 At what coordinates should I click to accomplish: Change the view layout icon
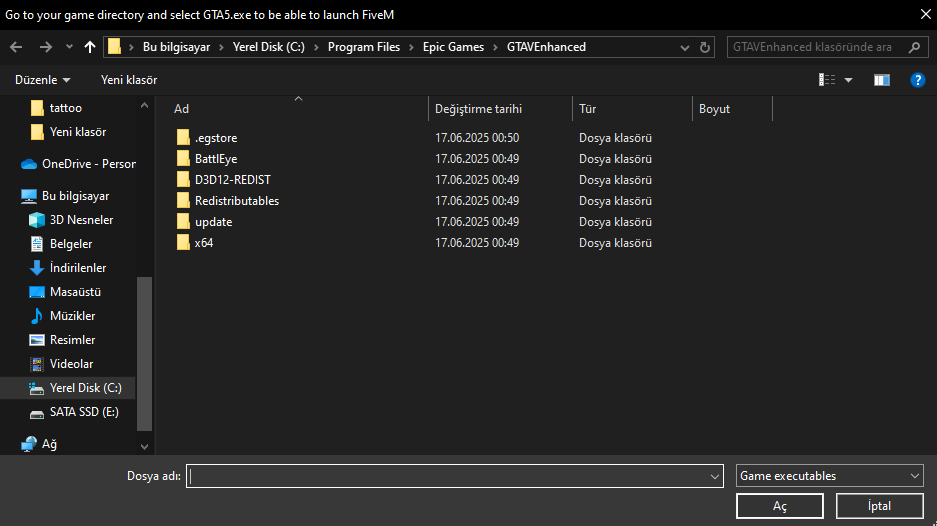827,80
